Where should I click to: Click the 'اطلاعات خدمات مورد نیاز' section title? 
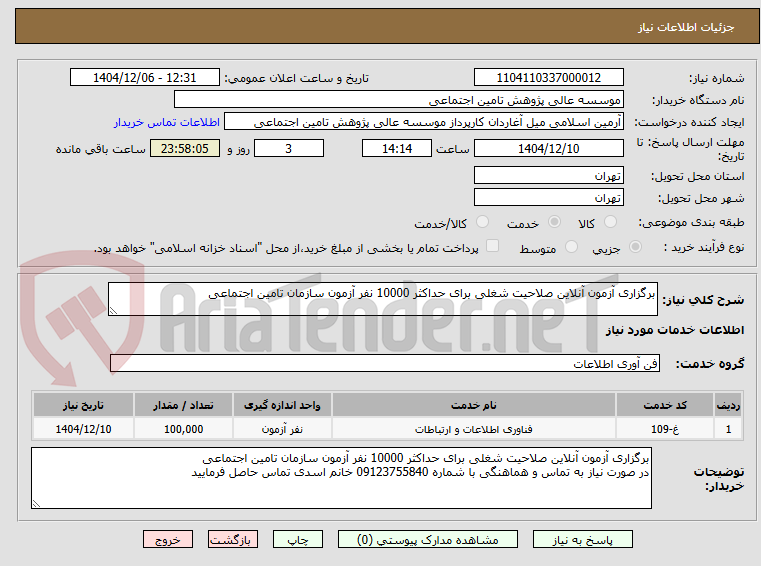click(x=675, y=330)
